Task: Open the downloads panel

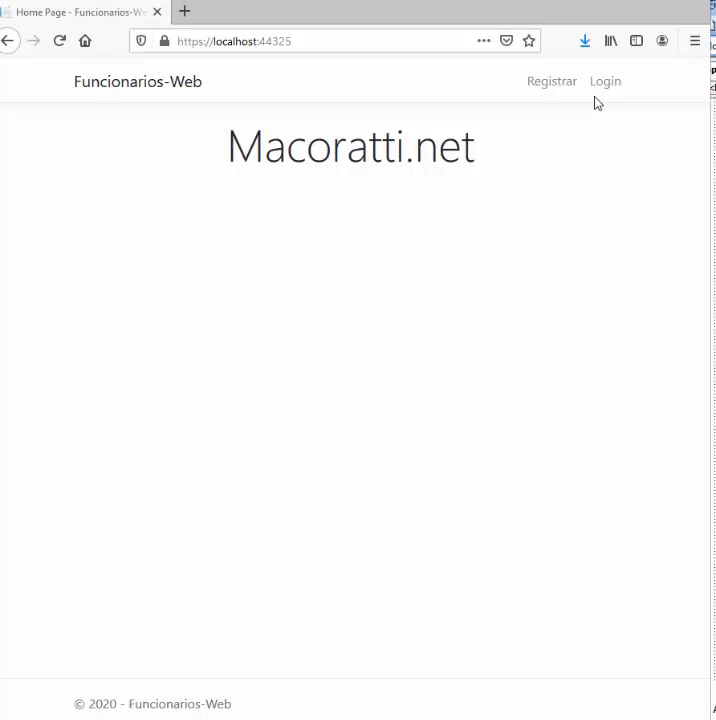Action: tap(585, 41)
